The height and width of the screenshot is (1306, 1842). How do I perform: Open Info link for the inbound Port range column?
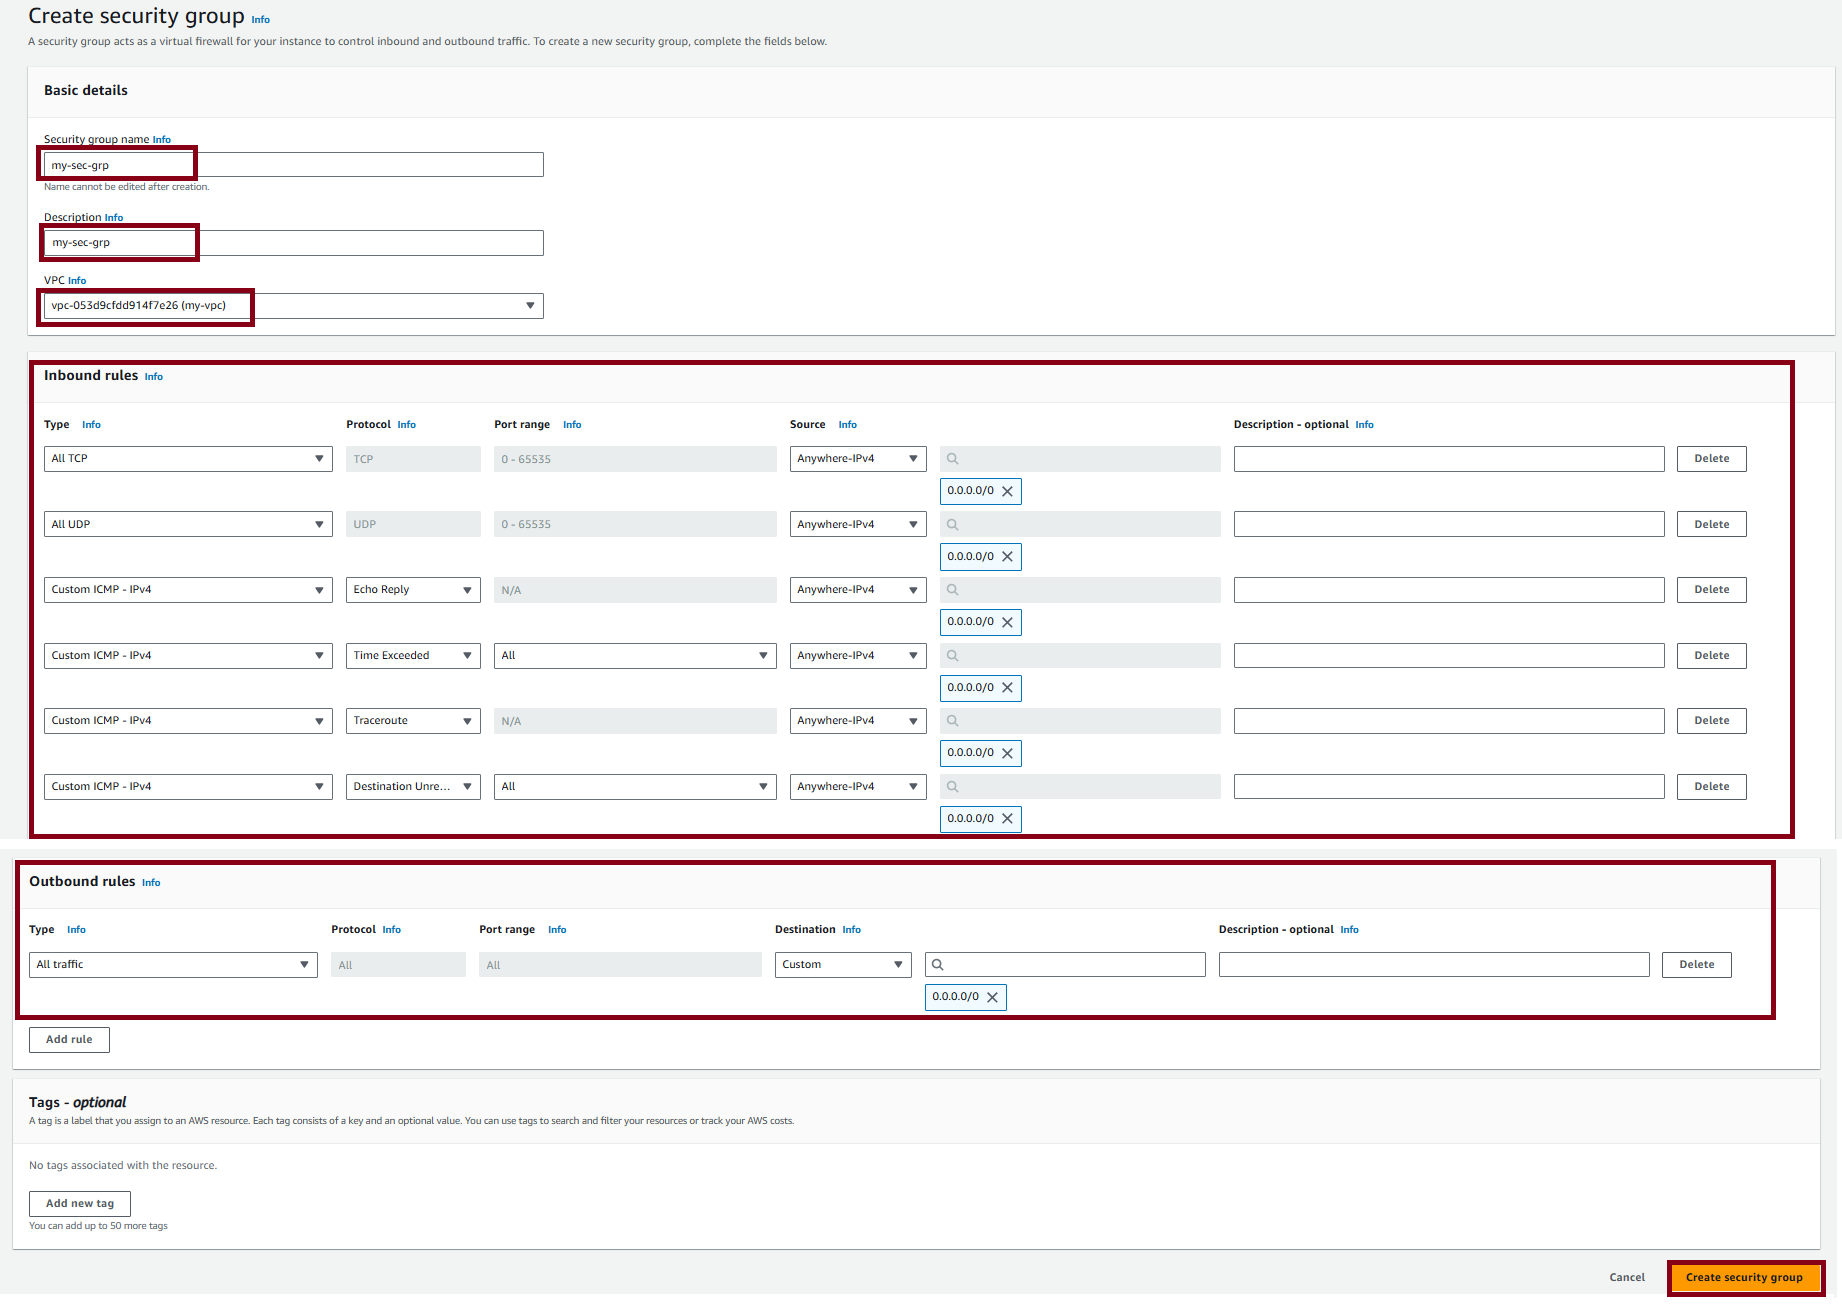click(572, 425)
